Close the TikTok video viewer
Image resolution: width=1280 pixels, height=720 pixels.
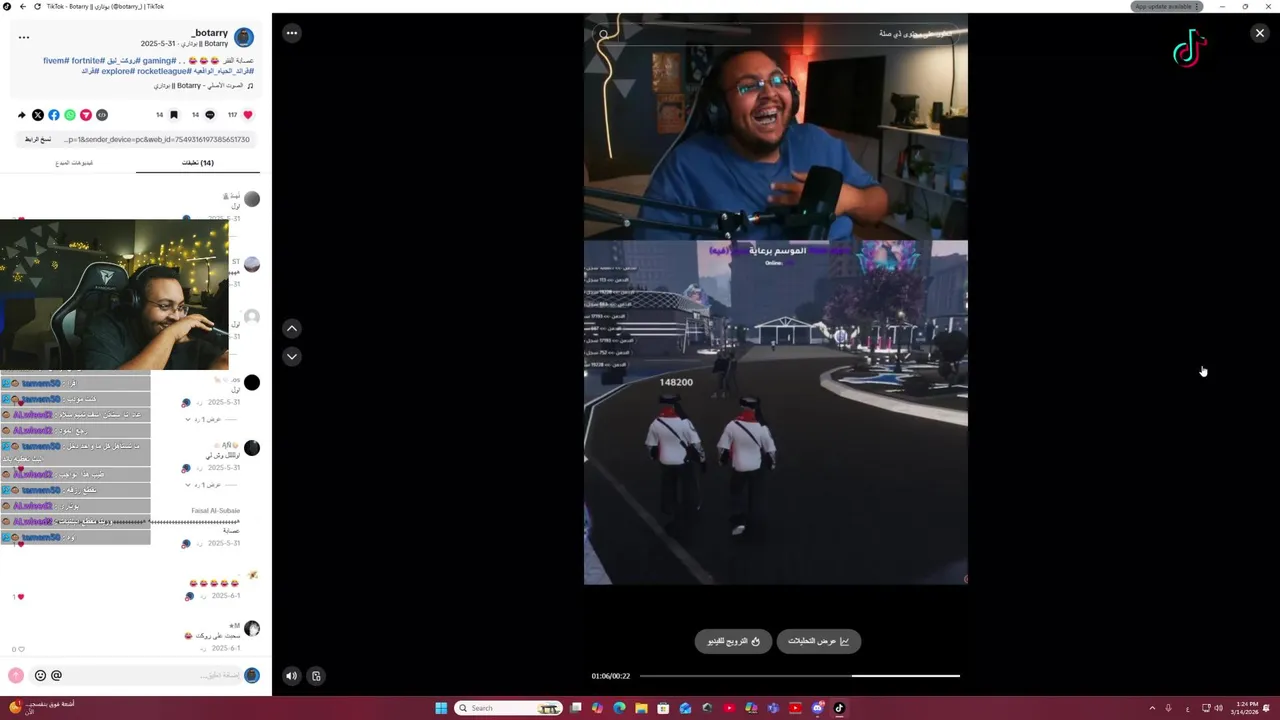(1259, 33)
